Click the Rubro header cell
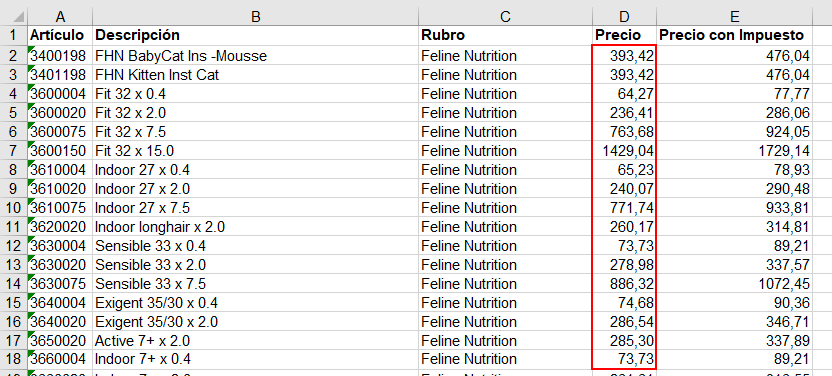The width and height of the screenshot is (832, 376). (x=505, y=36)
